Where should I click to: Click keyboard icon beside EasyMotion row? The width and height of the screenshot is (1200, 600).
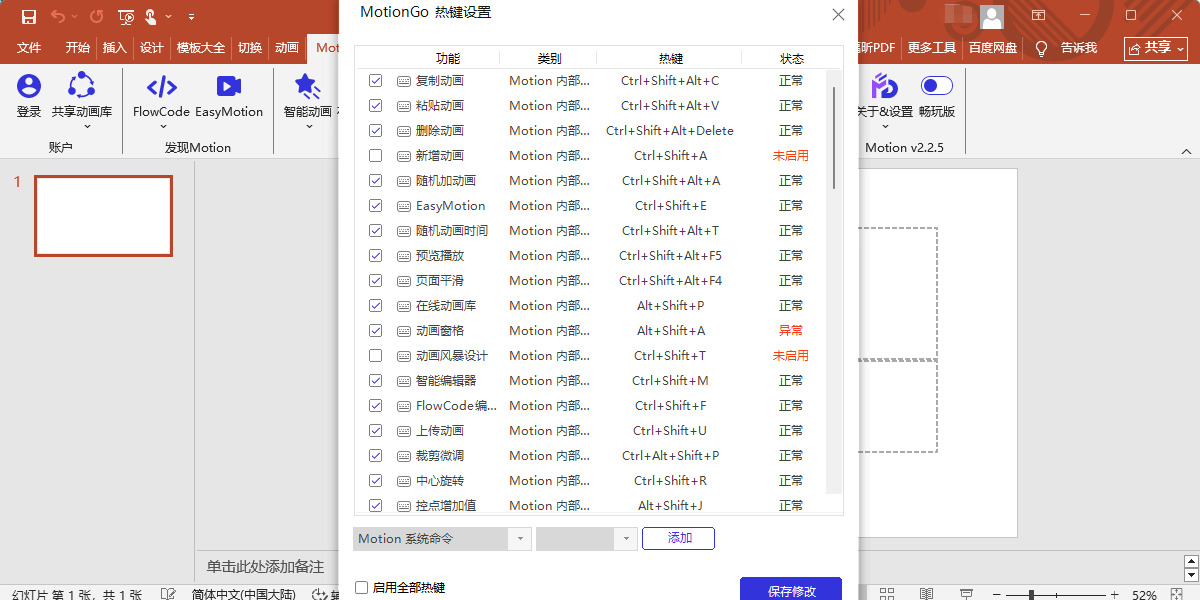(403, 206)
